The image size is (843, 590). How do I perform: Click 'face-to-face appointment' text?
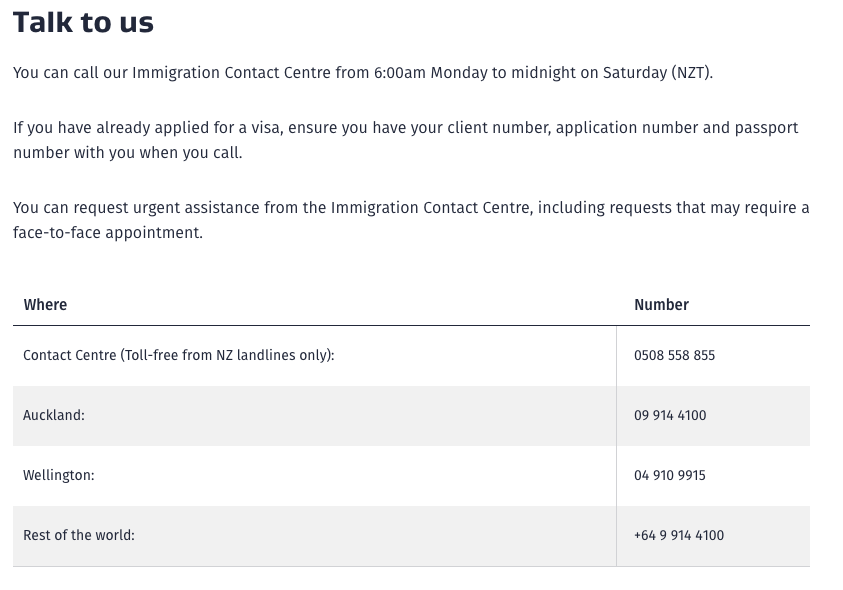107,233
